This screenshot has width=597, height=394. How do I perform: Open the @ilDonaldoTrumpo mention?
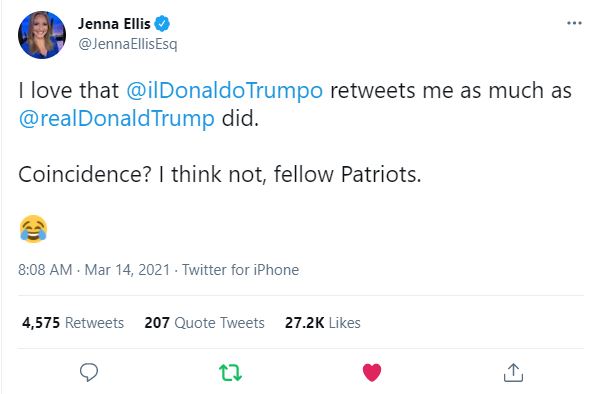[x=224, y=91]
